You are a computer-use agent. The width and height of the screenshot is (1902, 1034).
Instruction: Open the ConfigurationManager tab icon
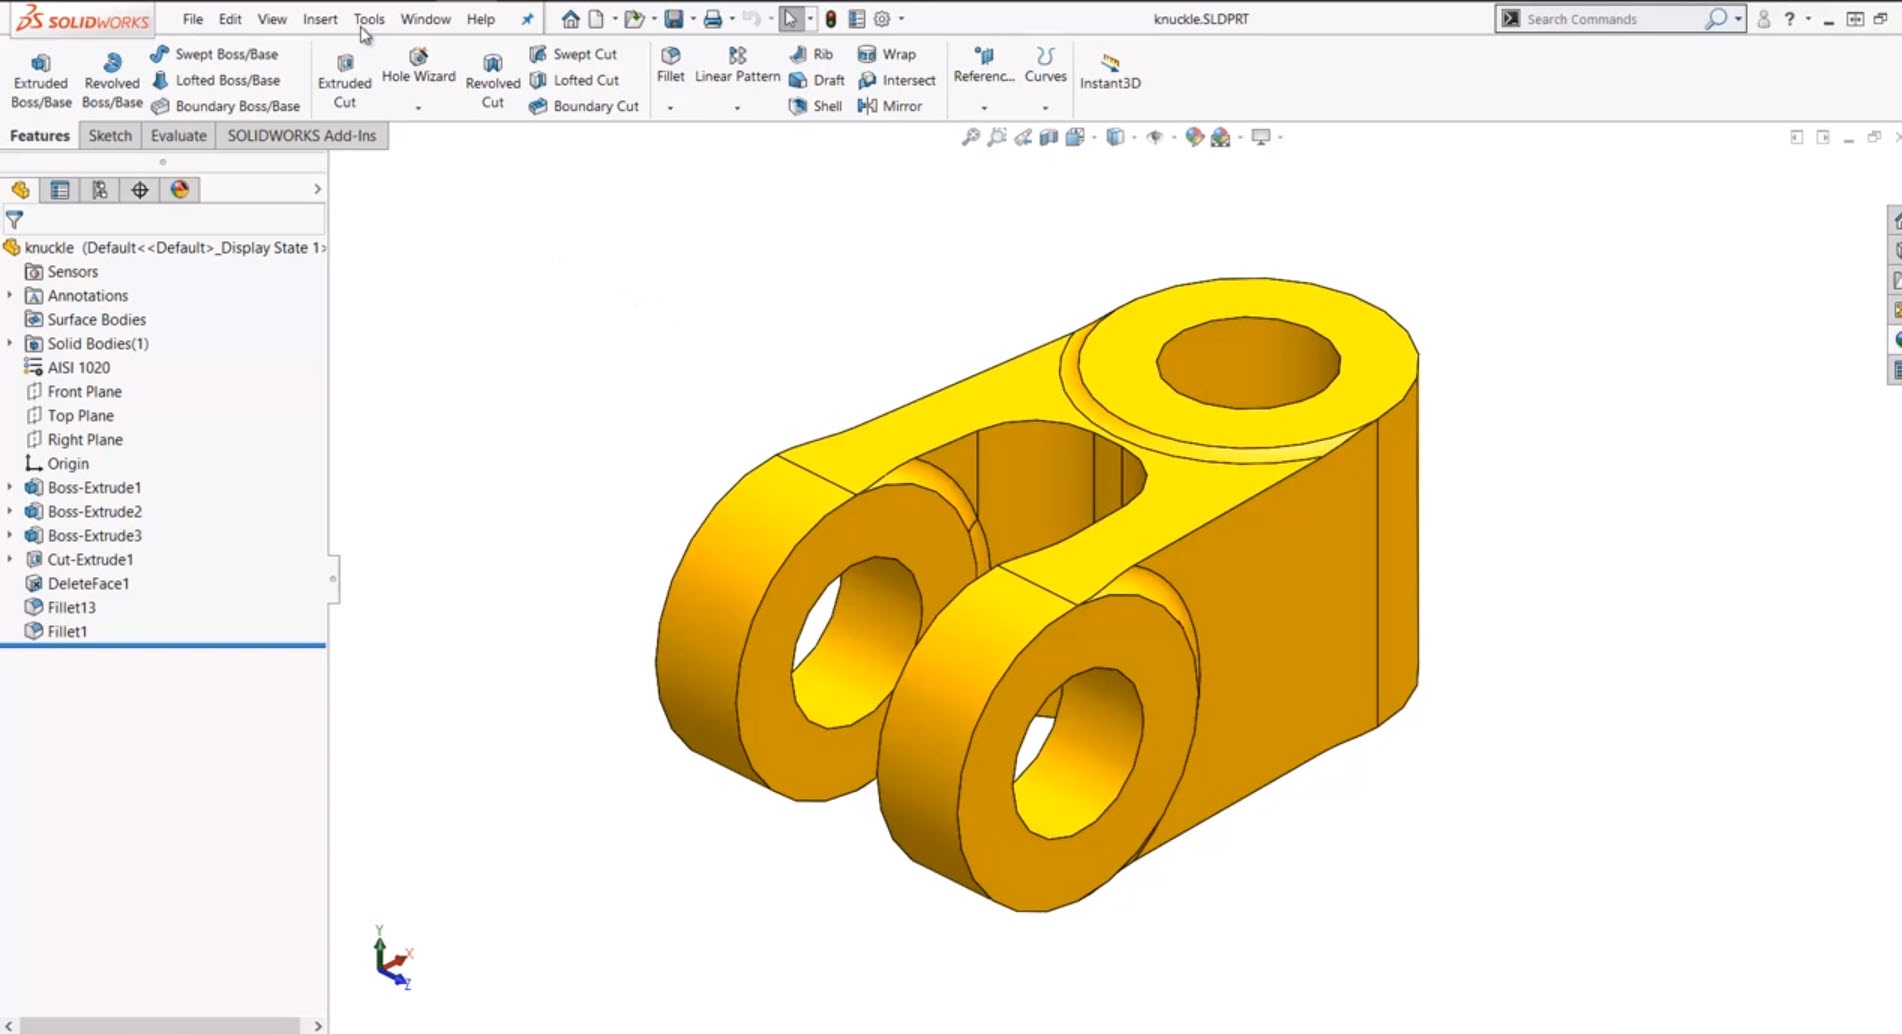100,190
